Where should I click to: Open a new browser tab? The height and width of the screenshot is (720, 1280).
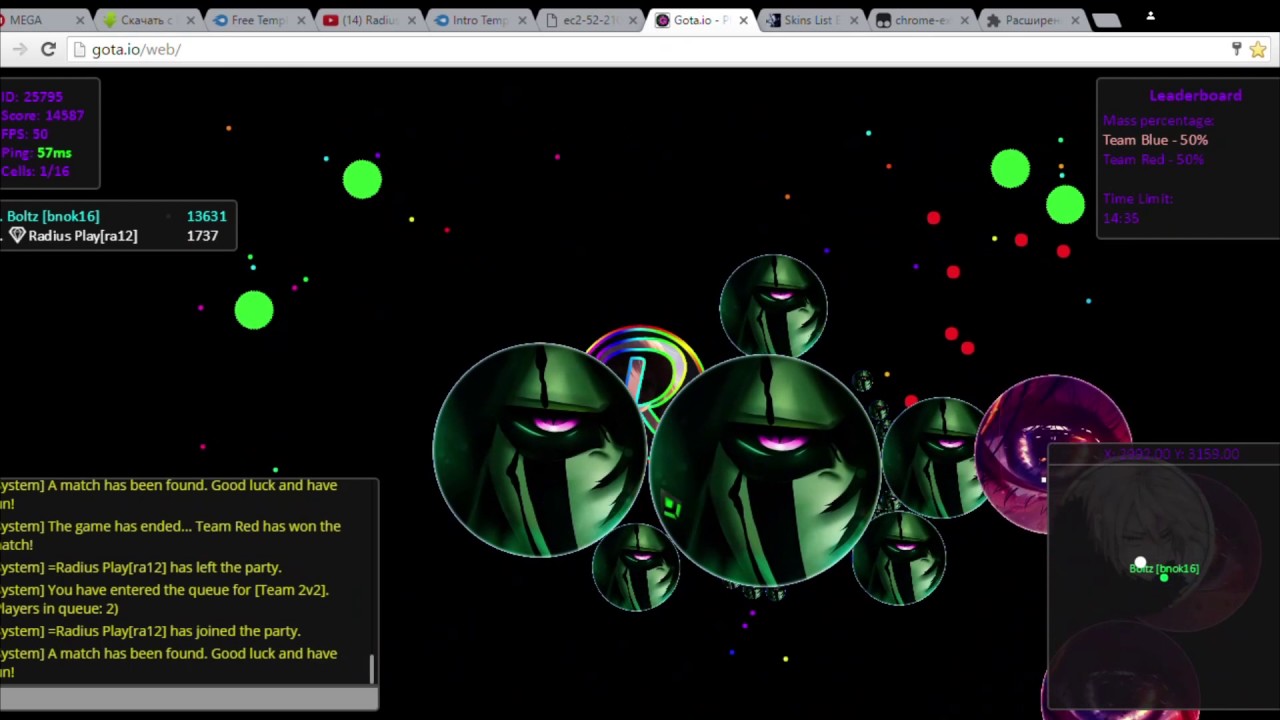pos(1106,20)
